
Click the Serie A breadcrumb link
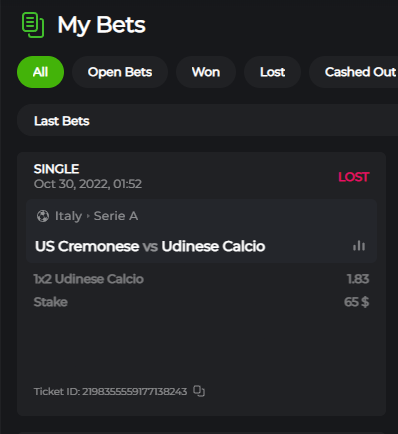click(116, 216)
